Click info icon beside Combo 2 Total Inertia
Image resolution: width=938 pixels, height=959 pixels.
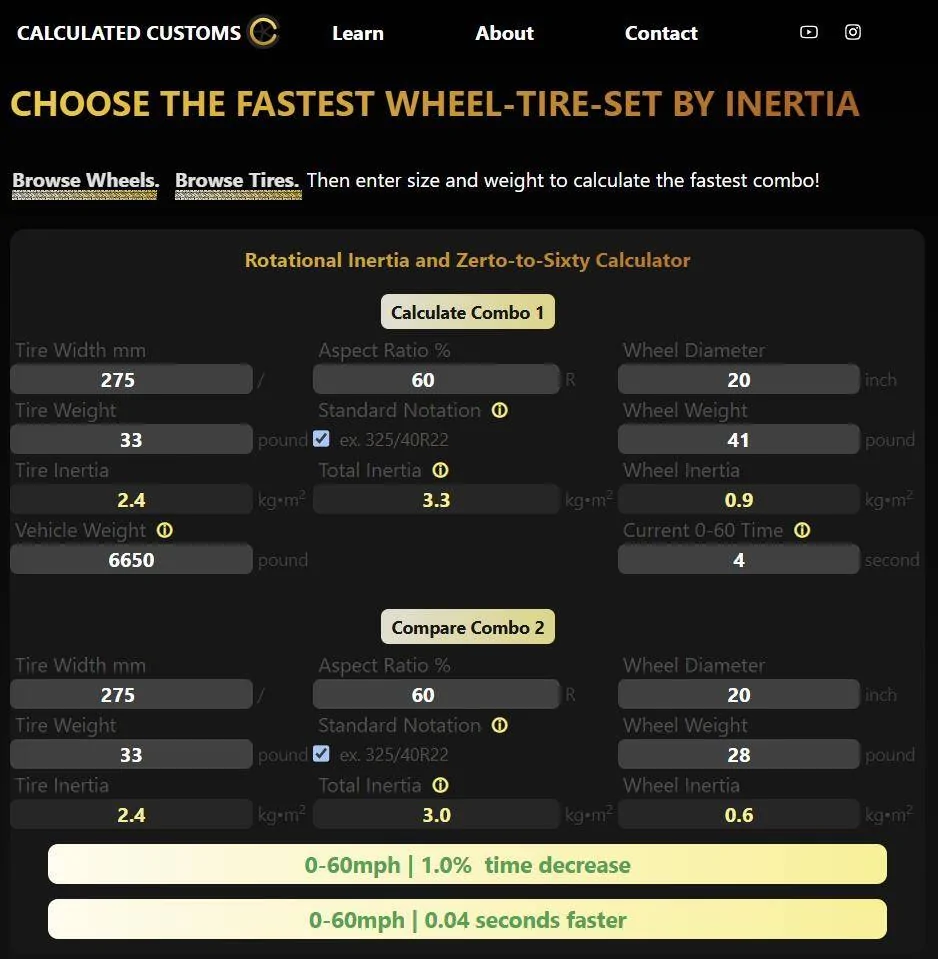tap(440, 785)
